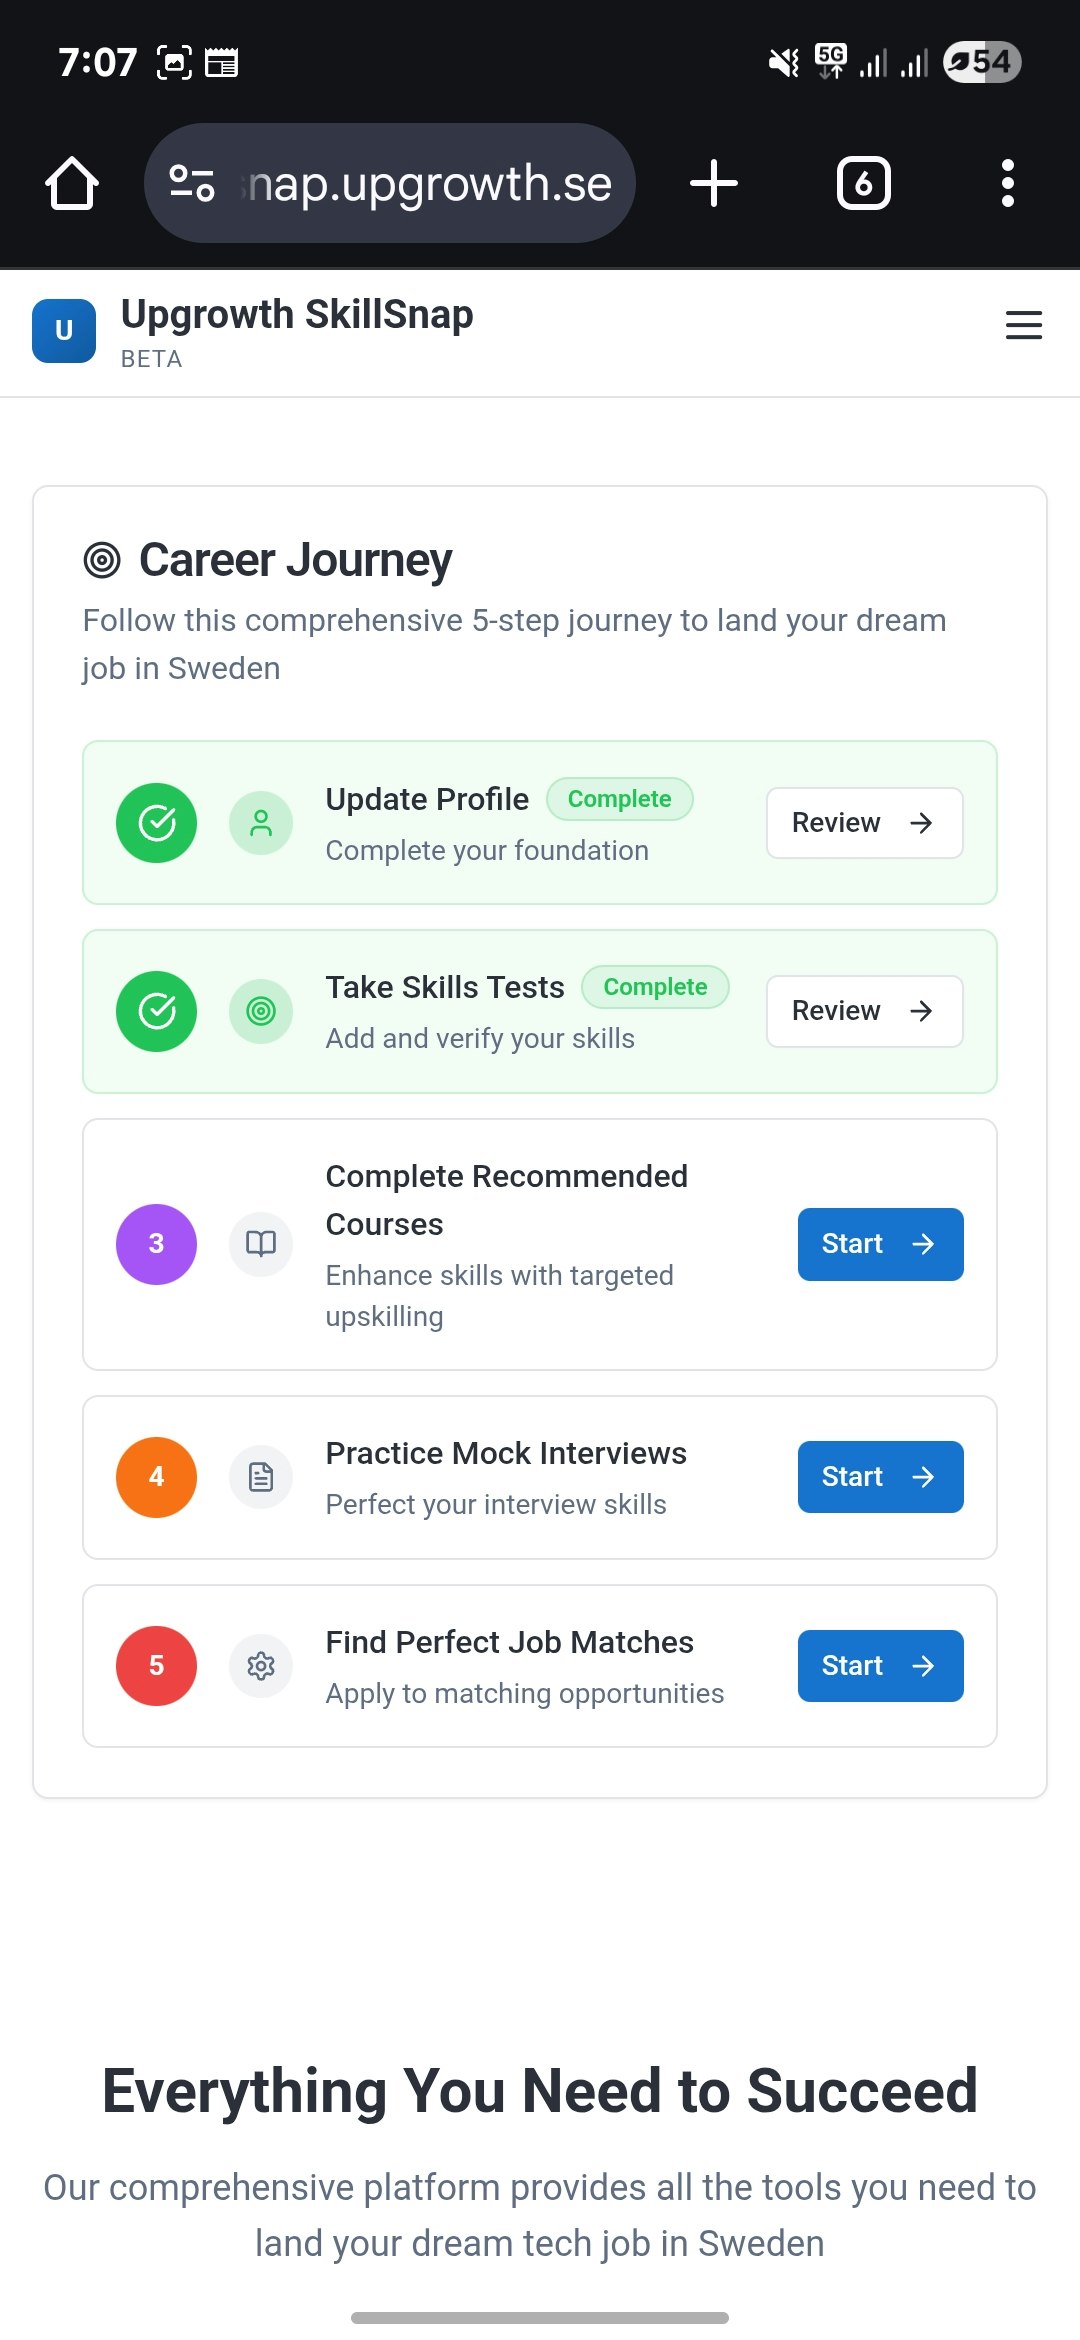Tap the book icon for Recommended Courses

261,1244
